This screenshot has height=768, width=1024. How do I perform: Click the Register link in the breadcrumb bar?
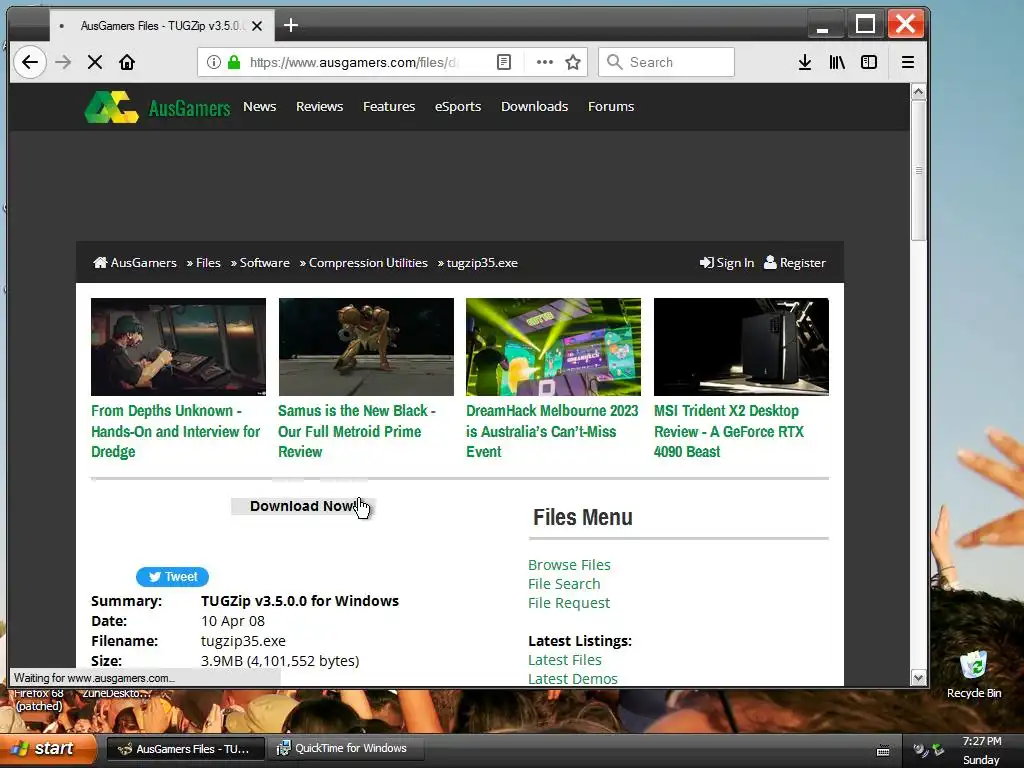click(795, 263)
